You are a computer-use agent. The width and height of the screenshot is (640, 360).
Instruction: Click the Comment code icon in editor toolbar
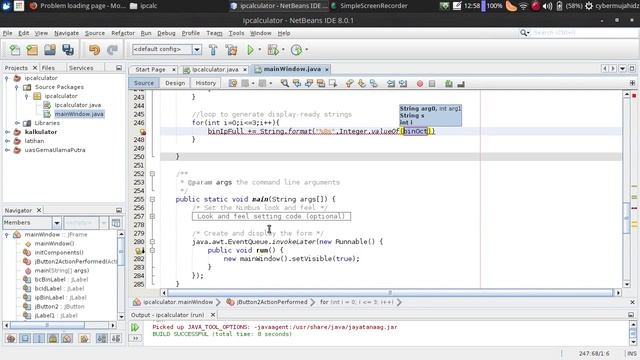(449, 84)
